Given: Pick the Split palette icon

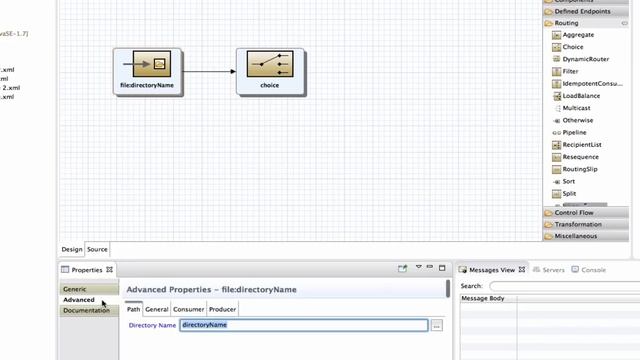Looking at the screenshot, I should tap(556, 194).
